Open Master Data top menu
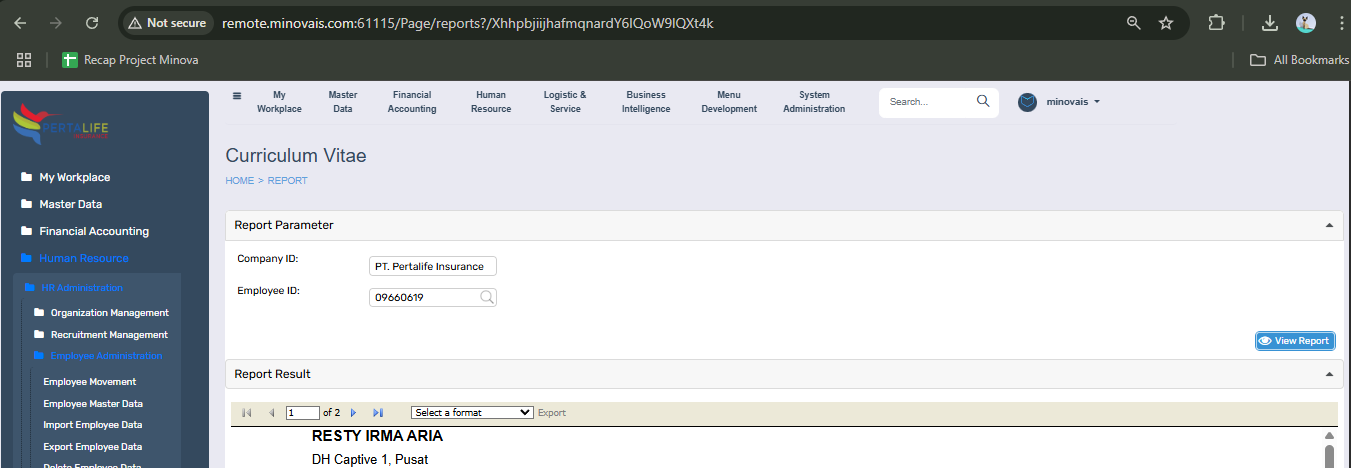The width and height of the screenshot is (1351, 468). [x=343, y=102]
